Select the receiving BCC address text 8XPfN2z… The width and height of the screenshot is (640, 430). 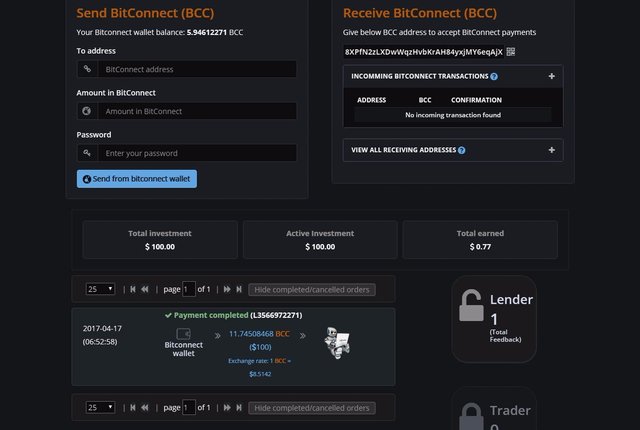coord(423,52)
